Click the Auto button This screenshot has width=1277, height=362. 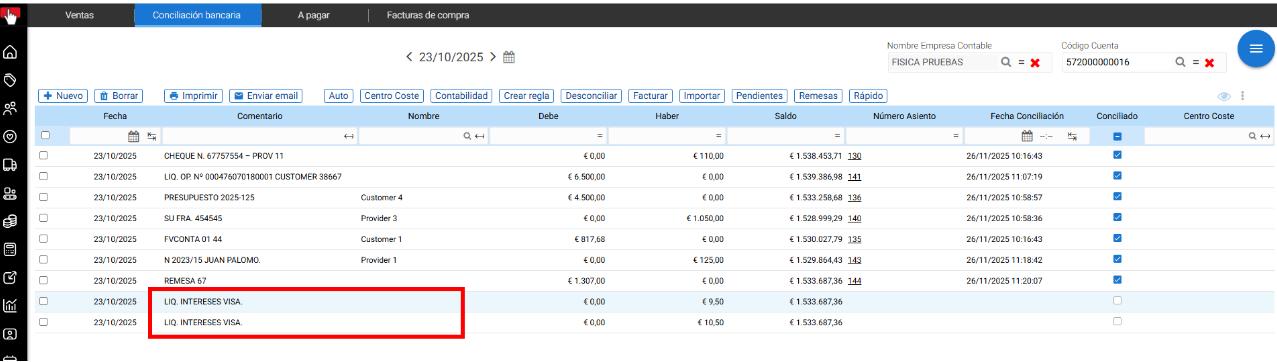pyautogui.click(x=339, y=96)
